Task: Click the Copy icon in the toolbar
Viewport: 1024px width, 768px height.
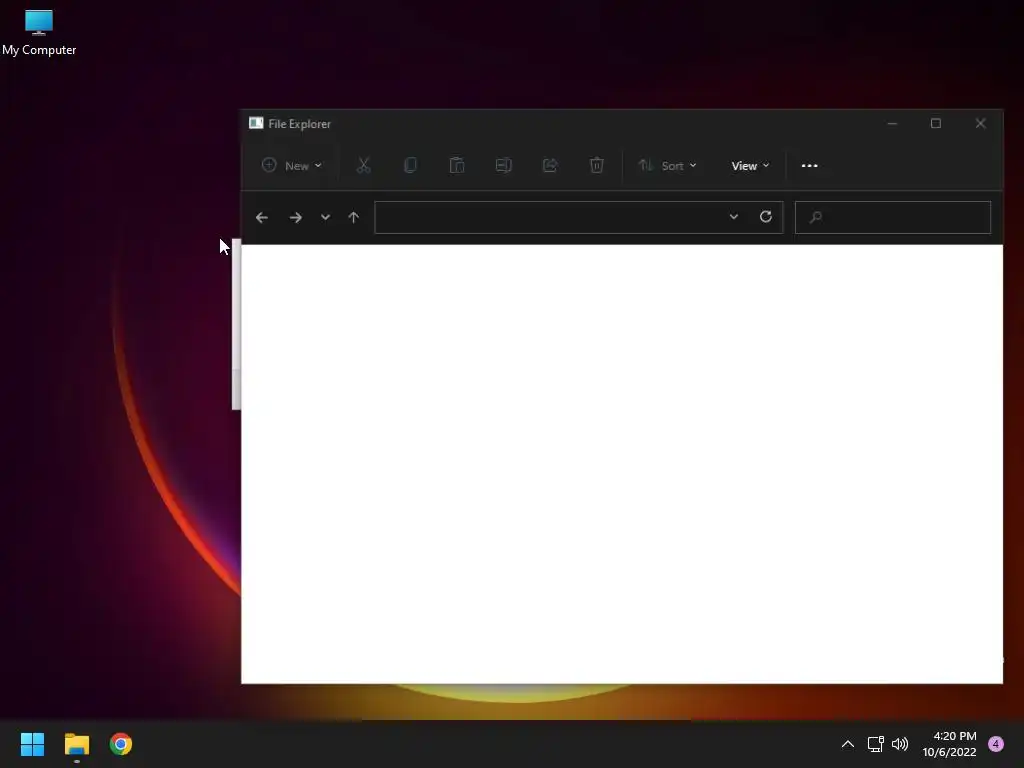Action: pyautogui.click(x=410, y=165)
